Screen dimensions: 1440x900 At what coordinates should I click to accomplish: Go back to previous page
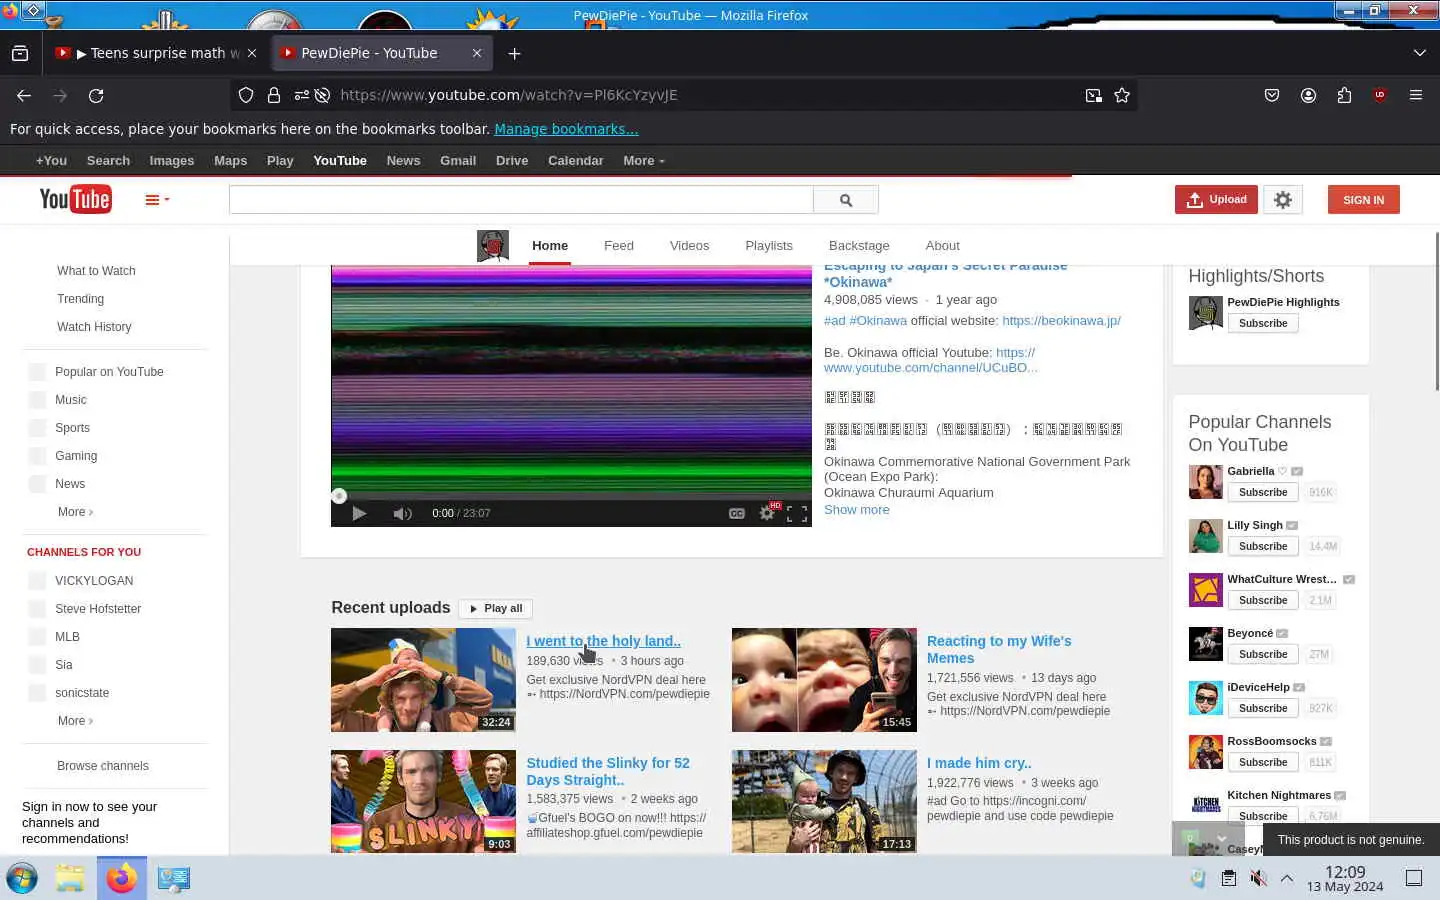24,95
